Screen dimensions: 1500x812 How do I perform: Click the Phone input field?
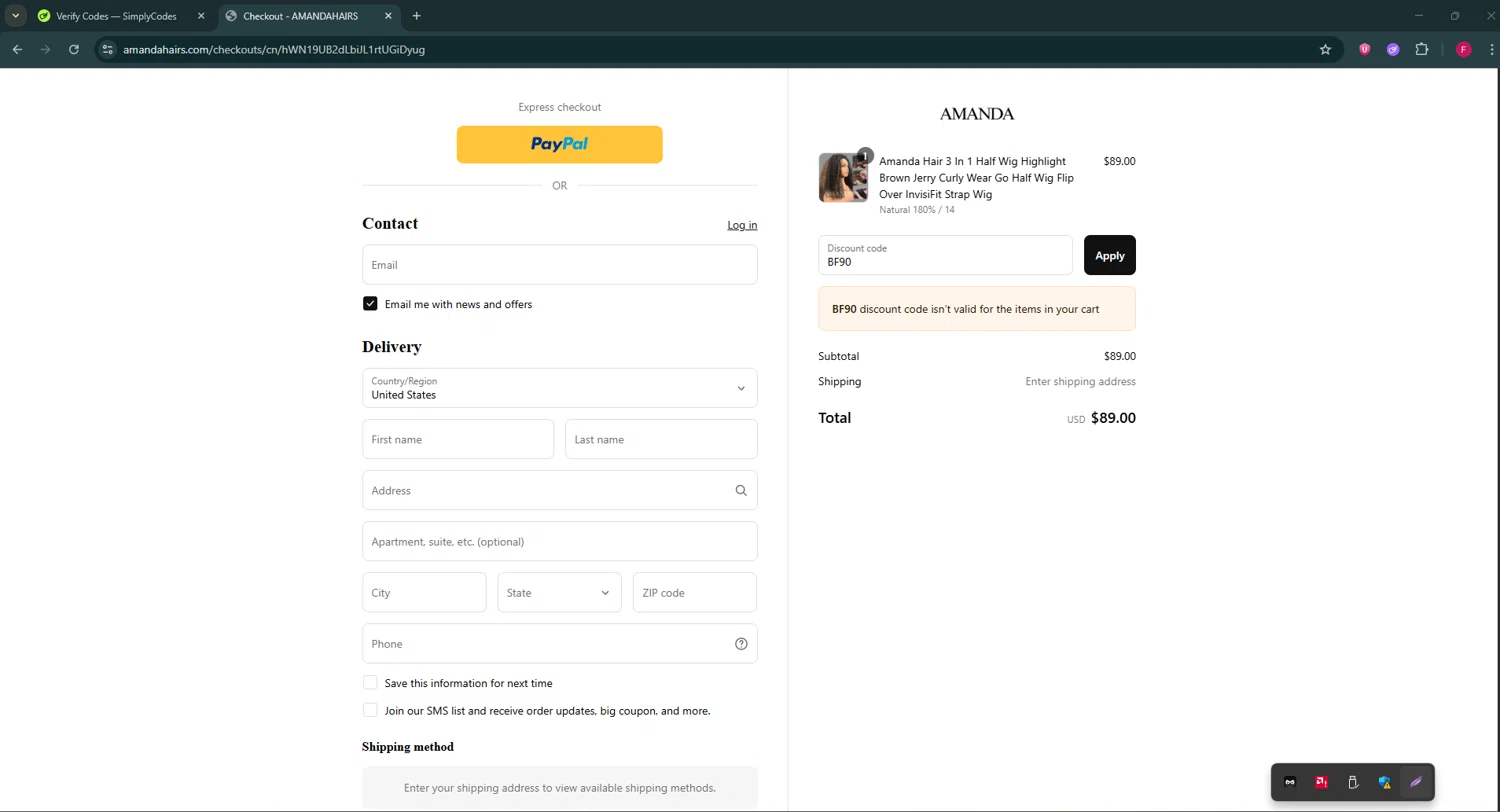560,644
